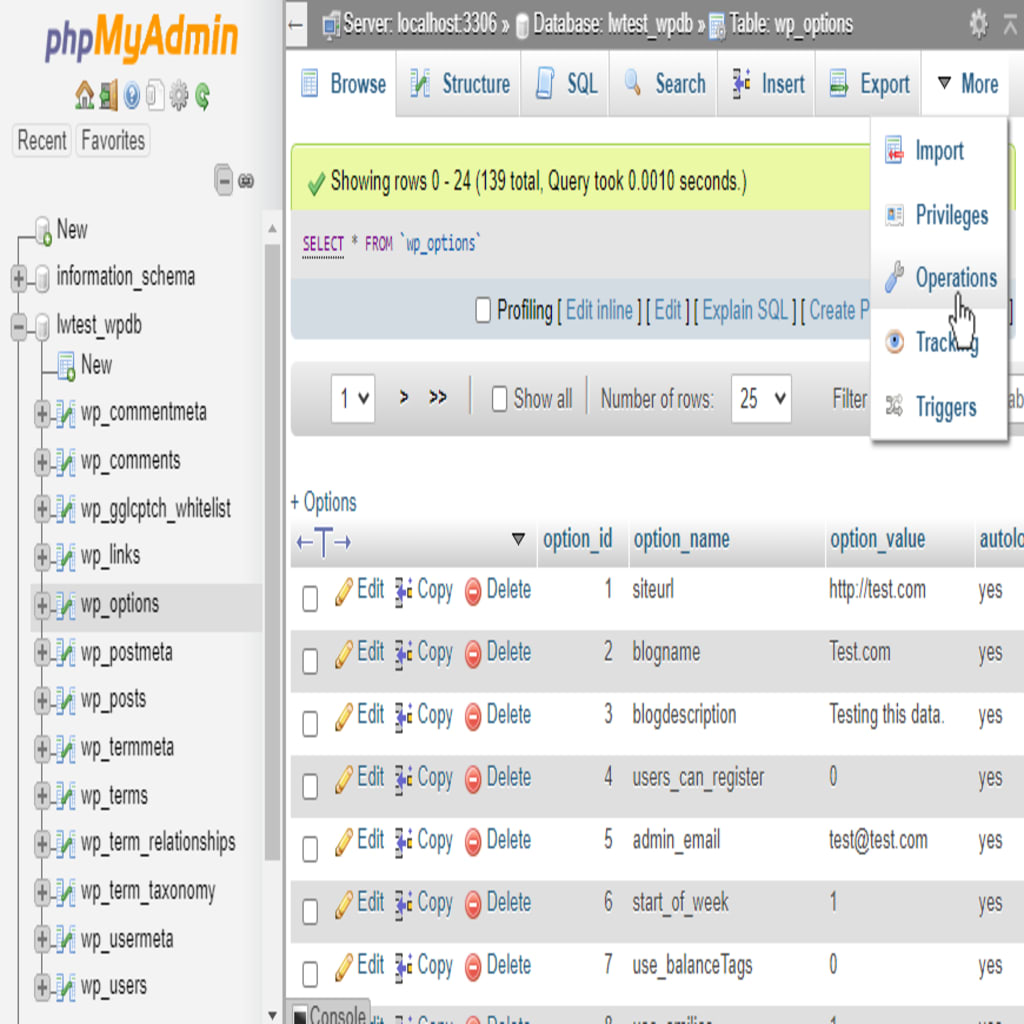Open the Insert tab
This screenshot has width=1024, height=1024.
click(x=767, y=84)
